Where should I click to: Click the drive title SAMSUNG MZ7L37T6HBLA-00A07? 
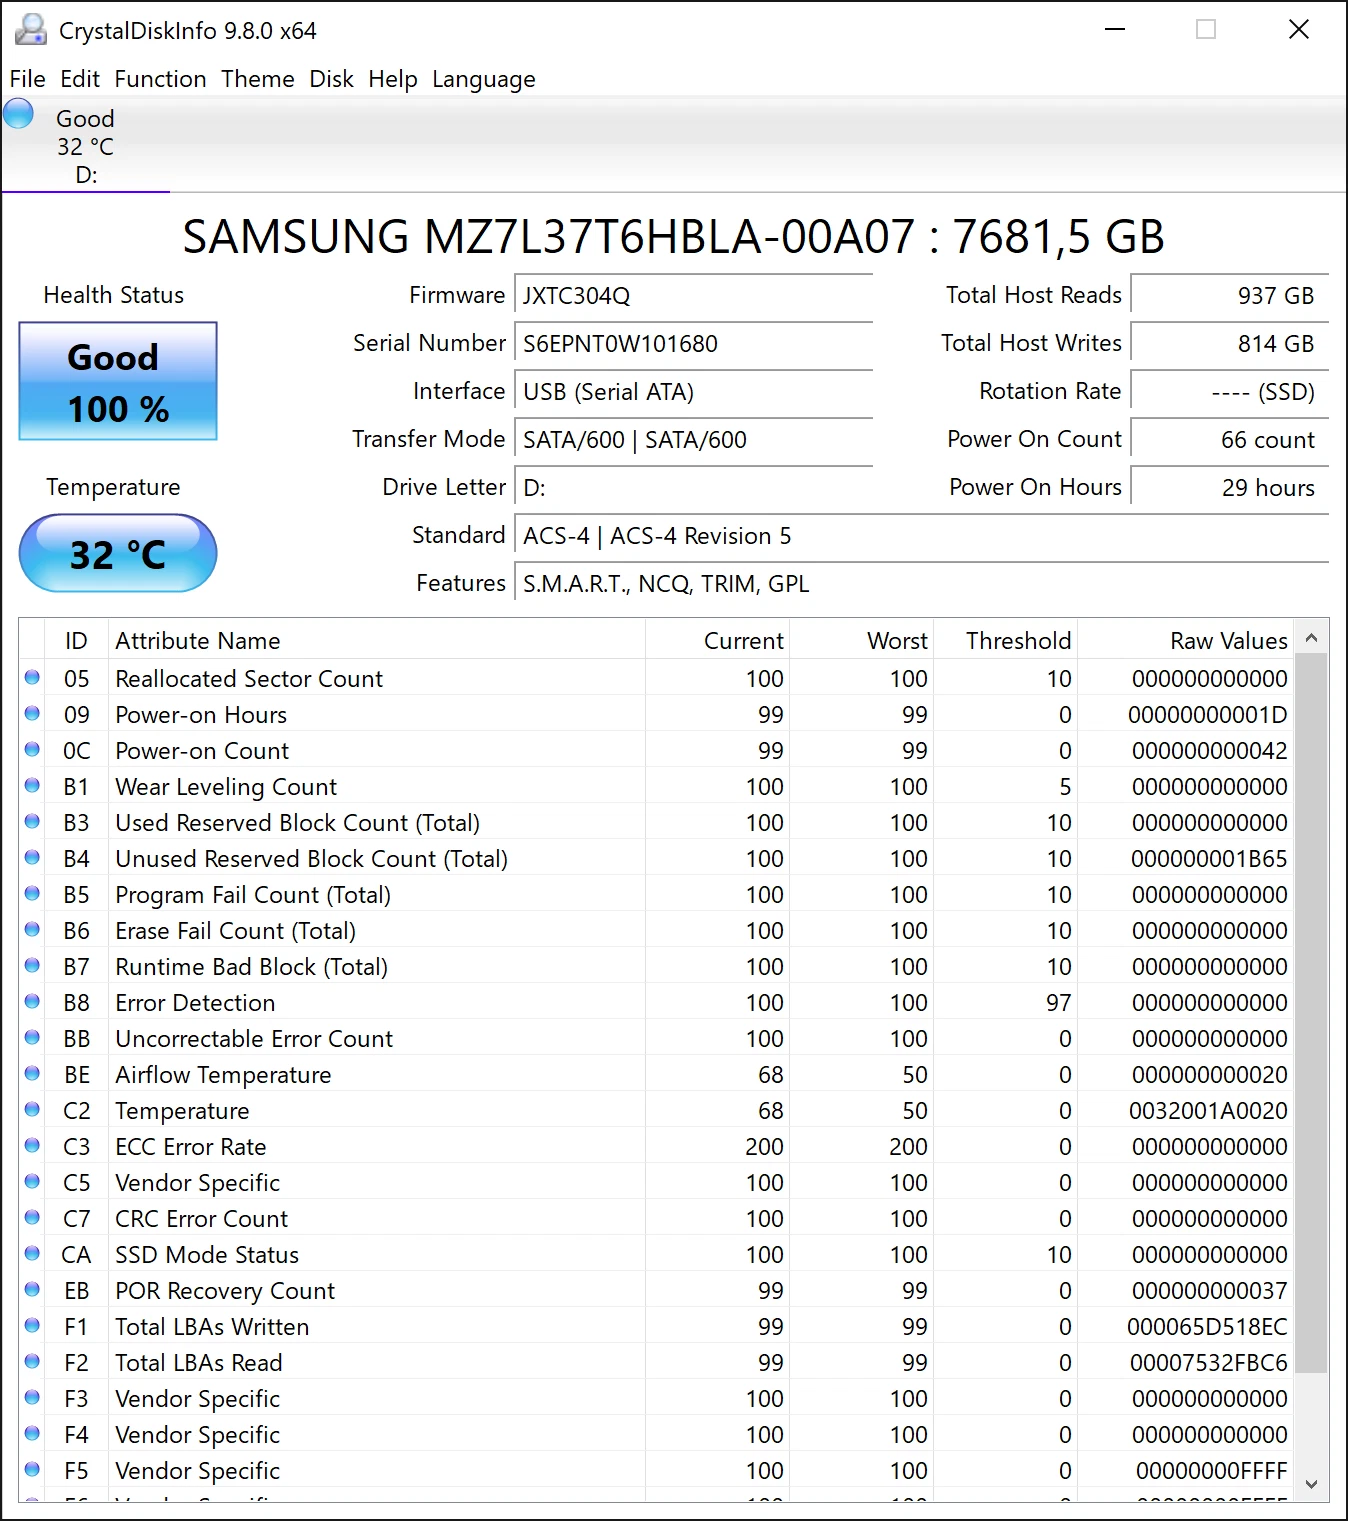point(548,237)
